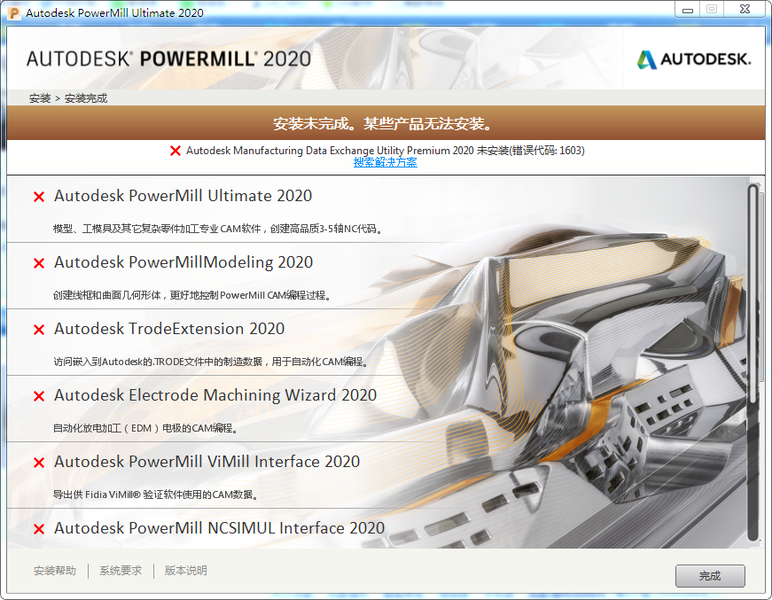Click PowerMill Ultimate description about 3-5轴NC代码
This screenshot has height=600, width=772.
[x=217, y=229]
